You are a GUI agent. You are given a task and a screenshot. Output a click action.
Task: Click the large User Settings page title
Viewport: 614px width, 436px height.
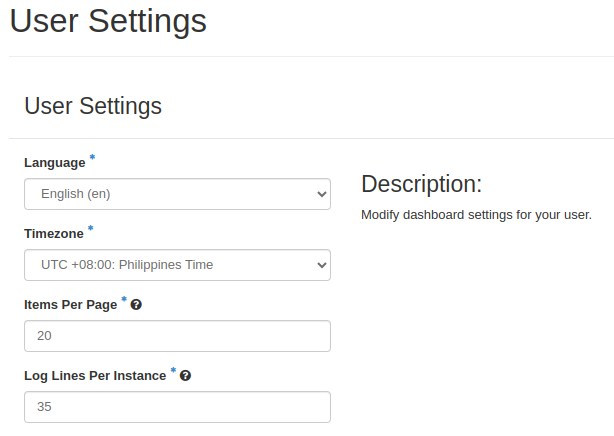pos(108,21)
